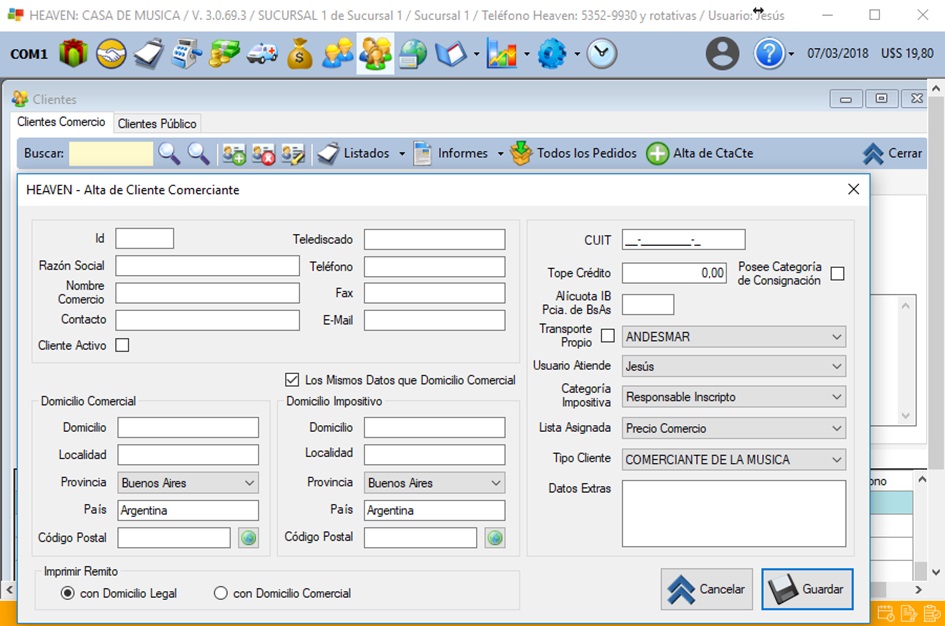Click the Datos Extras text area

coord(733,513)
